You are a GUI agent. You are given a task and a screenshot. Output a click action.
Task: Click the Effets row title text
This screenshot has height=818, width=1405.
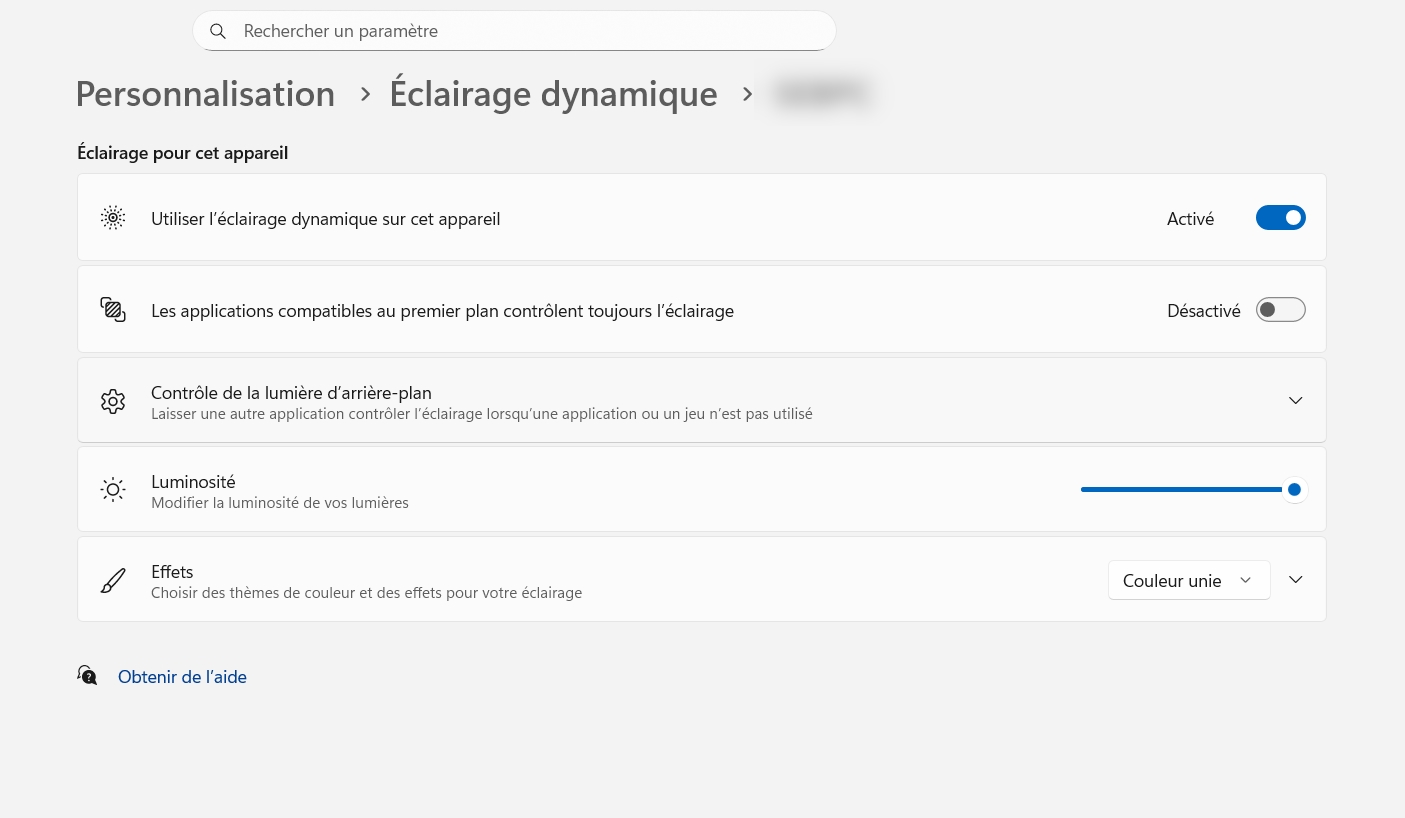[x=172, y=572]
